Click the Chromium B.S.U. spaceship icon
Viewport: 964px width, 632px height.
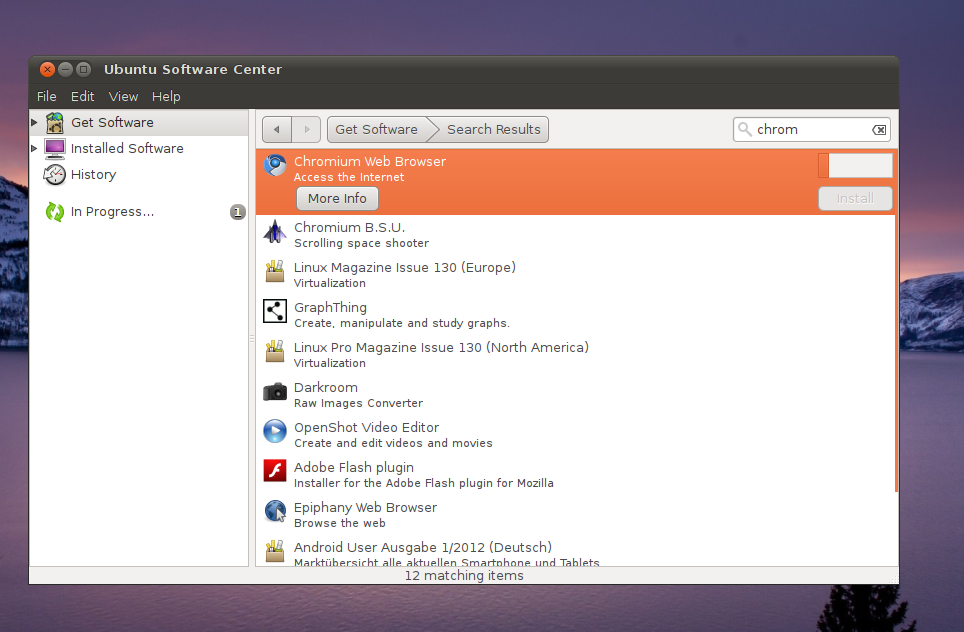pyautogui.click(x=275, y=232)
